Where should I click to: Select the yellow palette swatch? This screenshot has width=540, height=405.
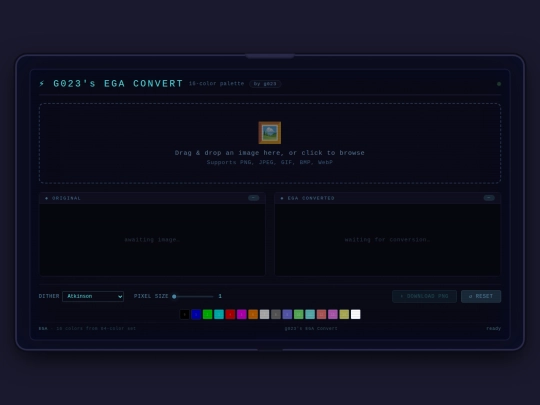pos(344,314)
